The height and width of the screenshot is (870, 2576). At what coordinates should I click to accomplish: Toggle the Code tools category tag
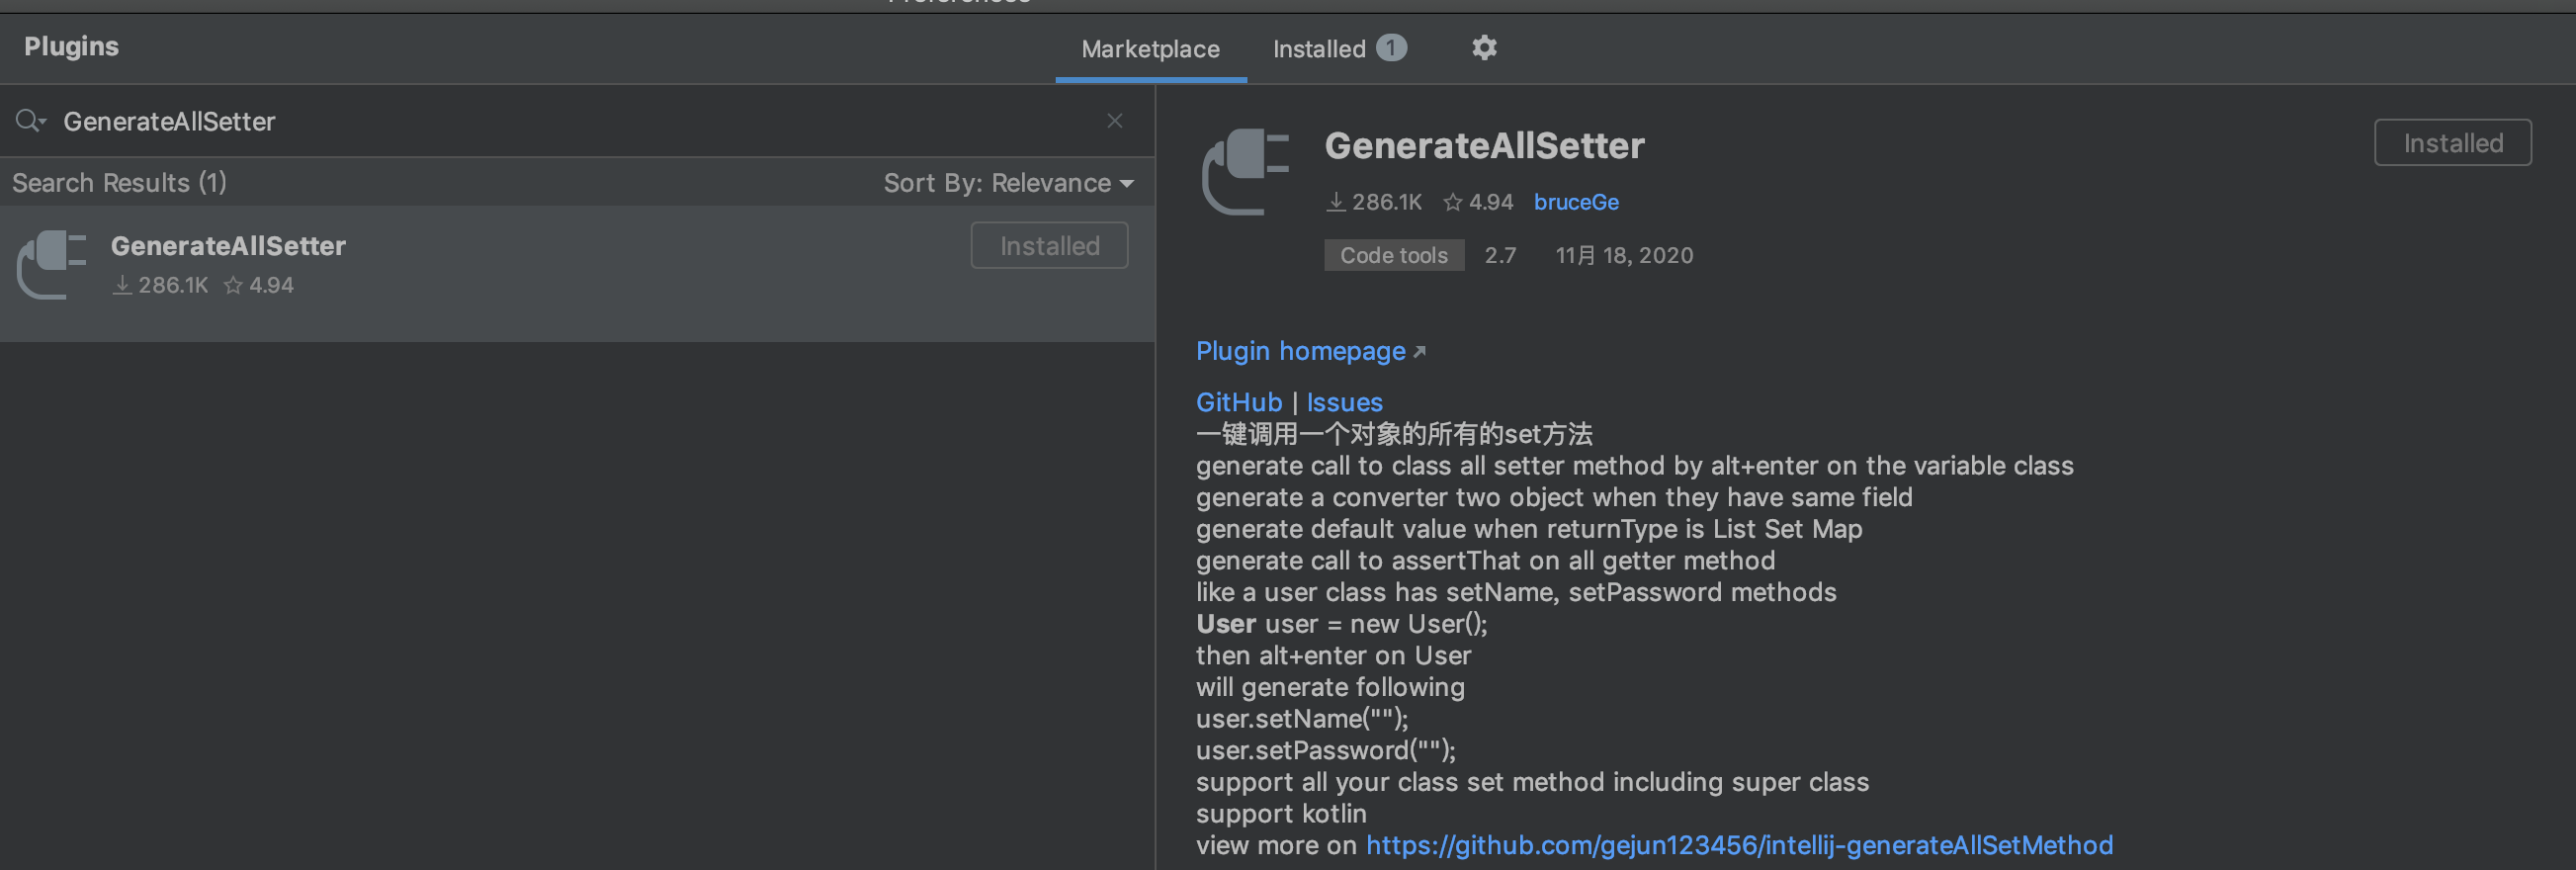click(x=1393, y=255)
